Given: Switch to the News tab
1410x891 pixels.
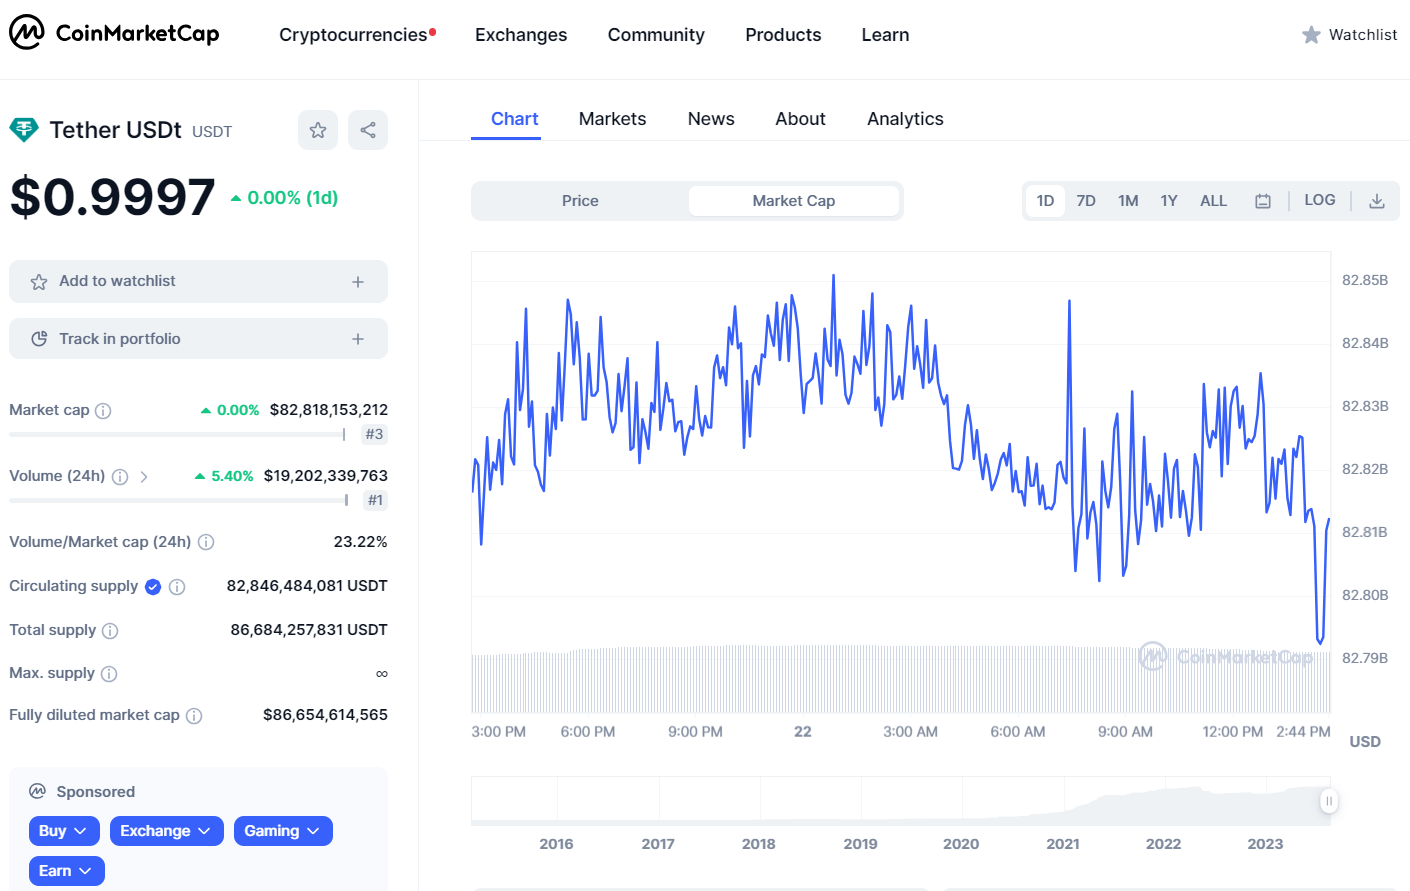Looking at the screenshot, I should point(711,119).
